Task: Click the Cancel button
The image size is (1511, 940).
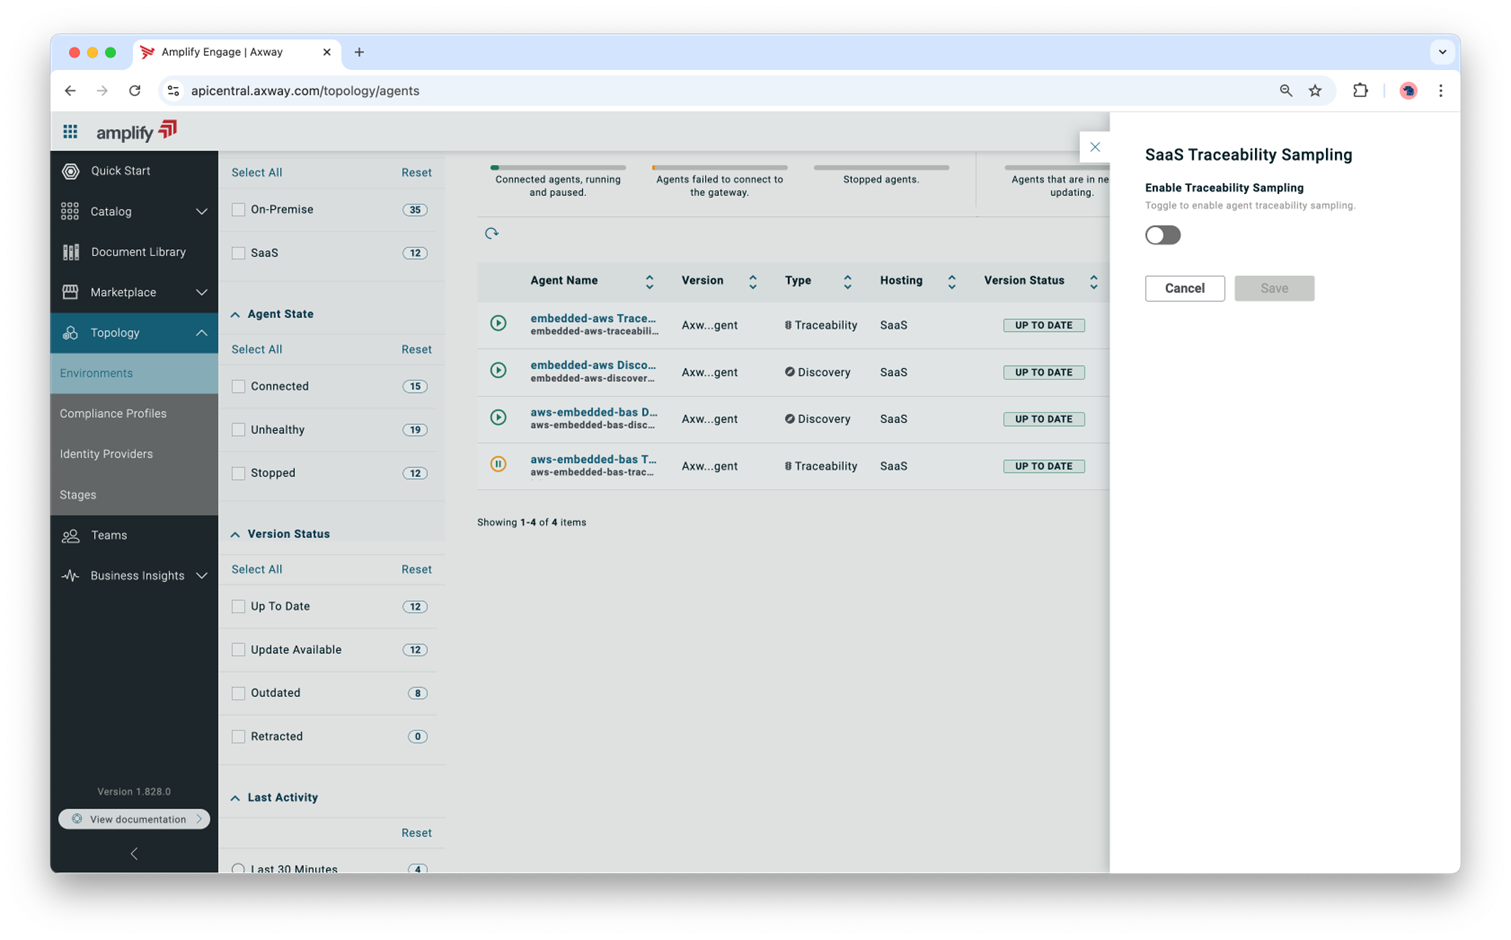Action: point(1184,288)
